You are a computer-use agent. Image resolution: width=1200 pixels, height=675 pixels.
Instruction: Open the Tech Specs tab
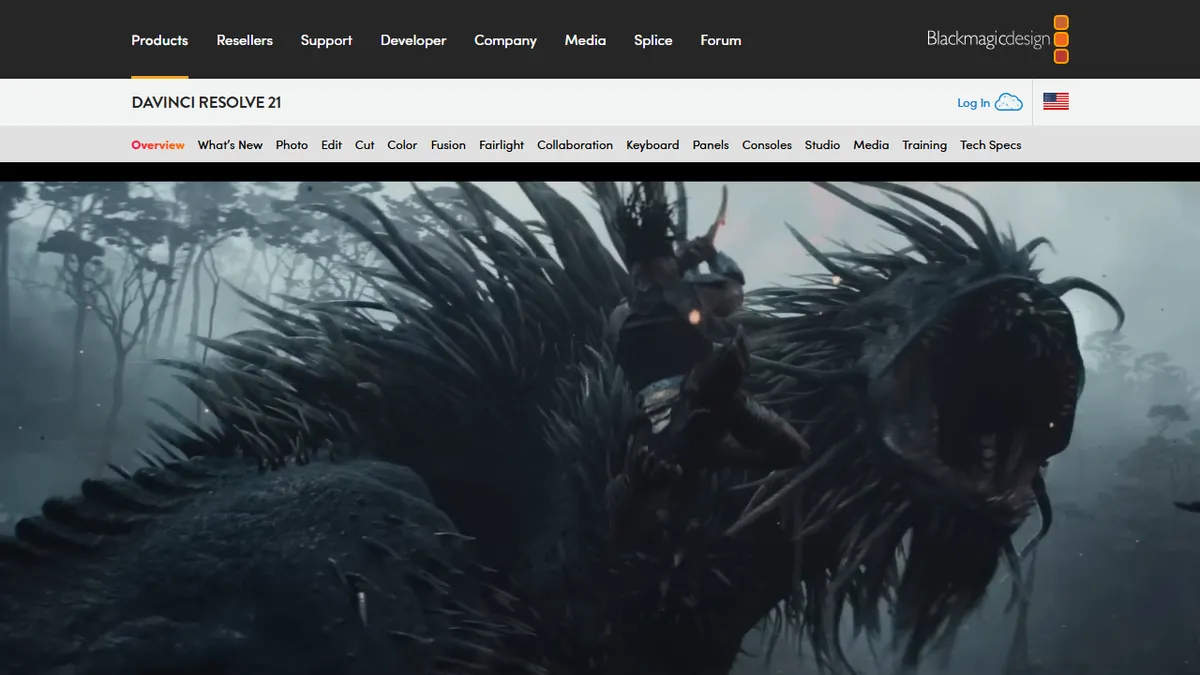pyautogui.click(x=991, y=145)
